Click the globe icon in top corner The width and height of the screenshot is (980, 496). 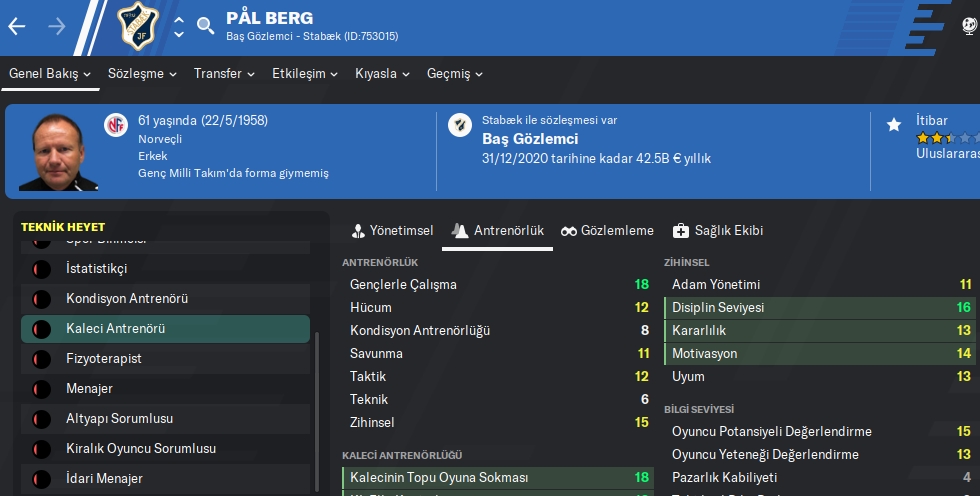pyautogui.click(x=970, y=27)
